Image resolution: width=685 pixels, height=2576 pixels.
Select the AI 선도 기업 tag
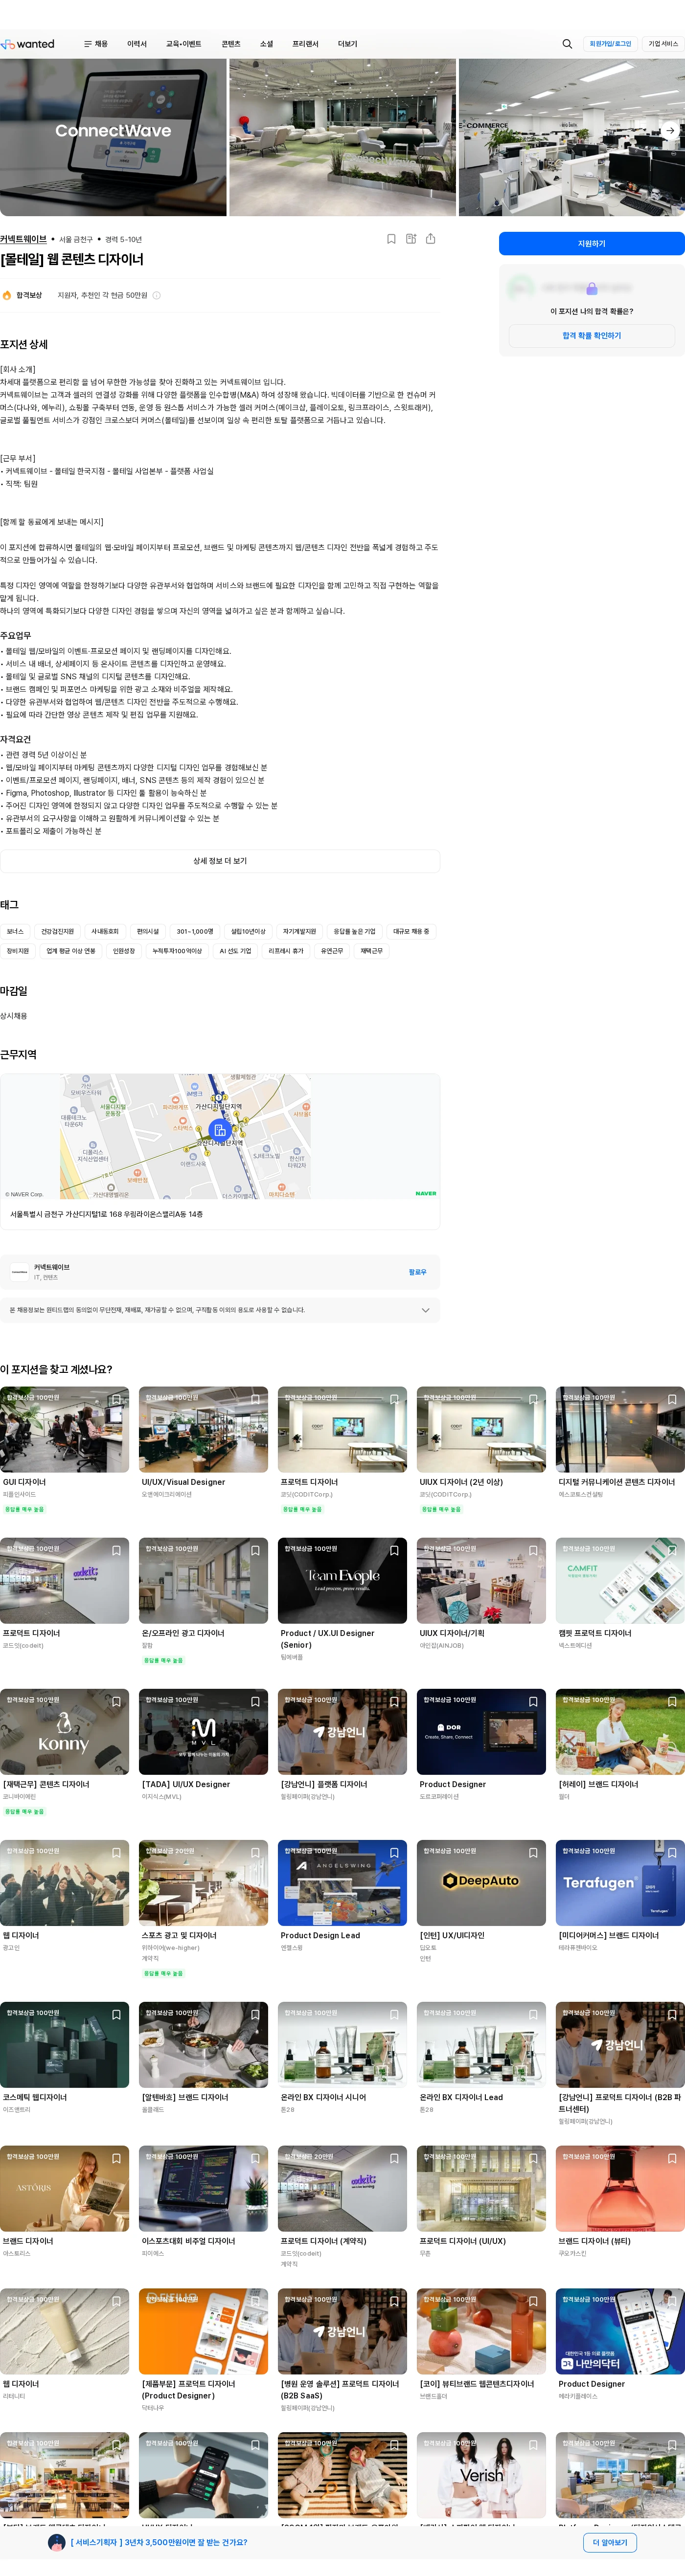(x=235, y=951)
